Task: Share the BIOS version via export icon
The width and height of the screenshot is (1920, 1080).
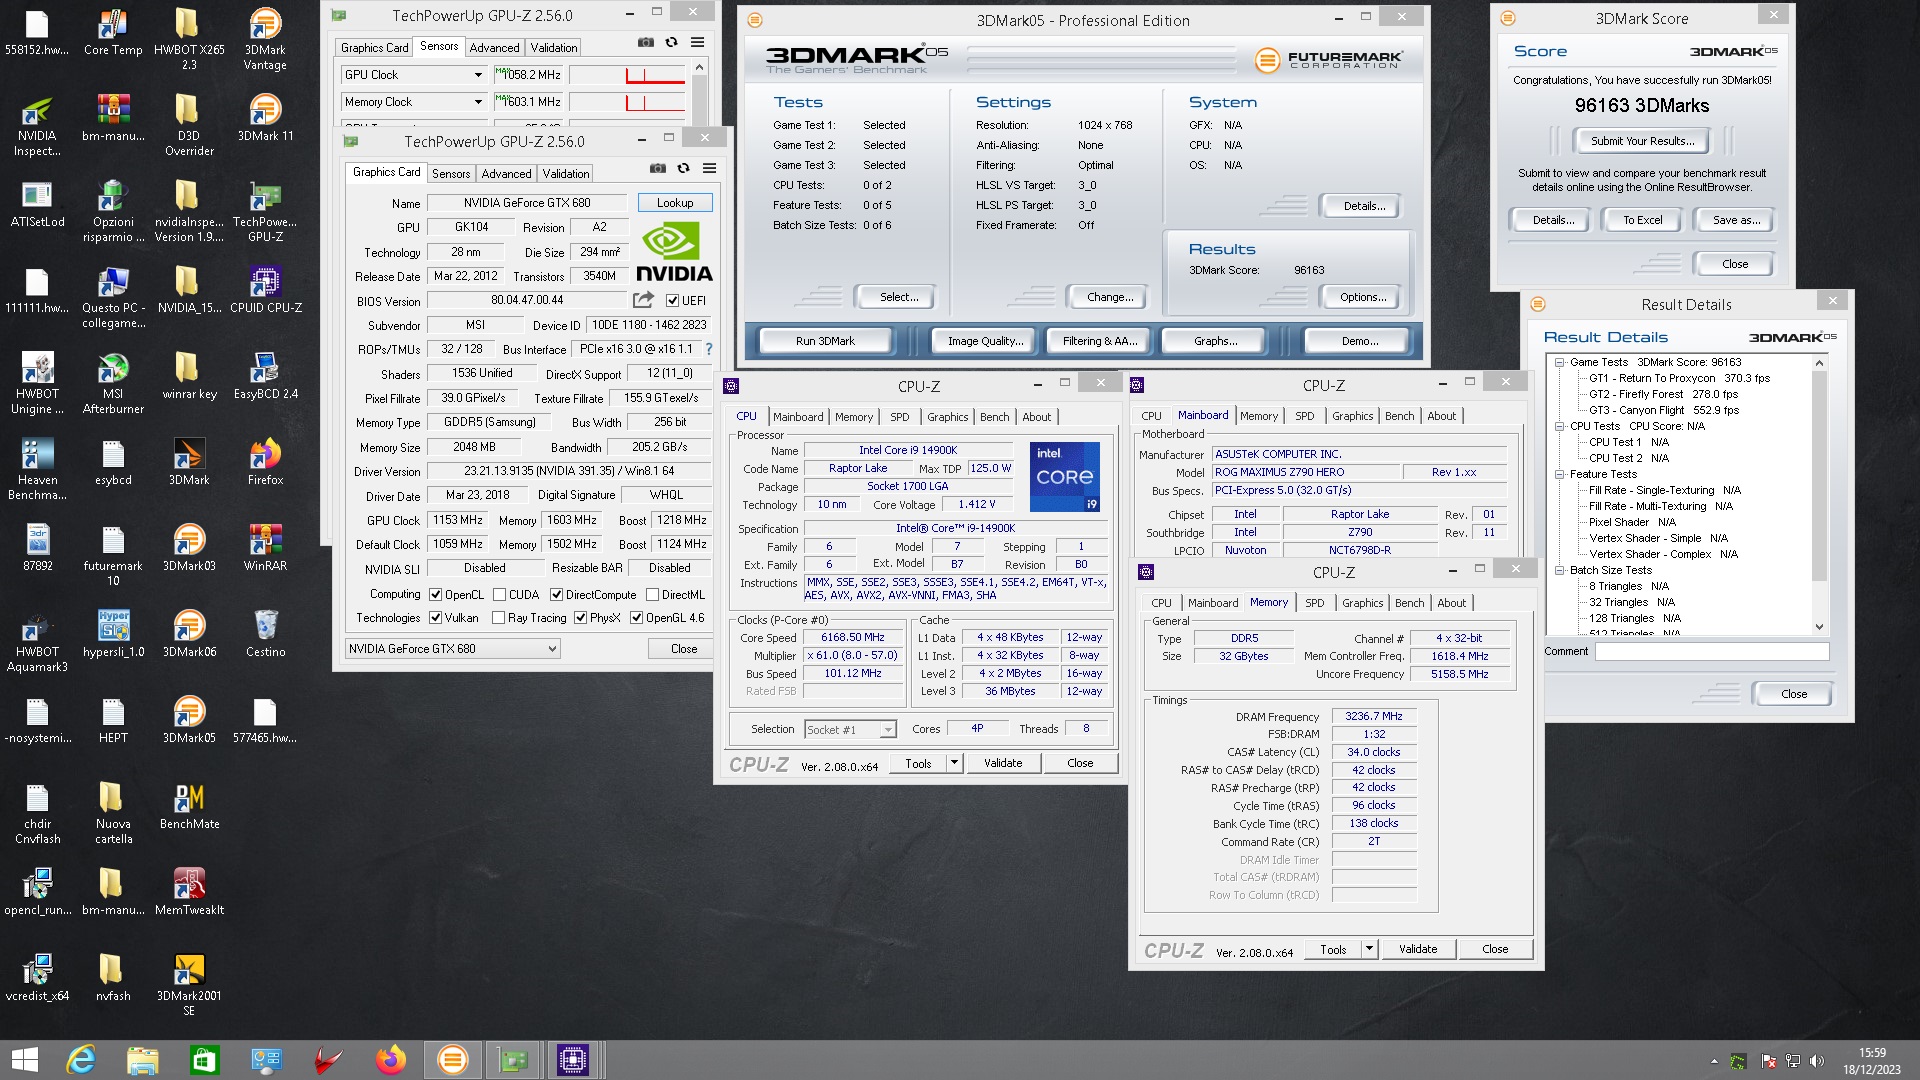Action: tap(643, 299)
